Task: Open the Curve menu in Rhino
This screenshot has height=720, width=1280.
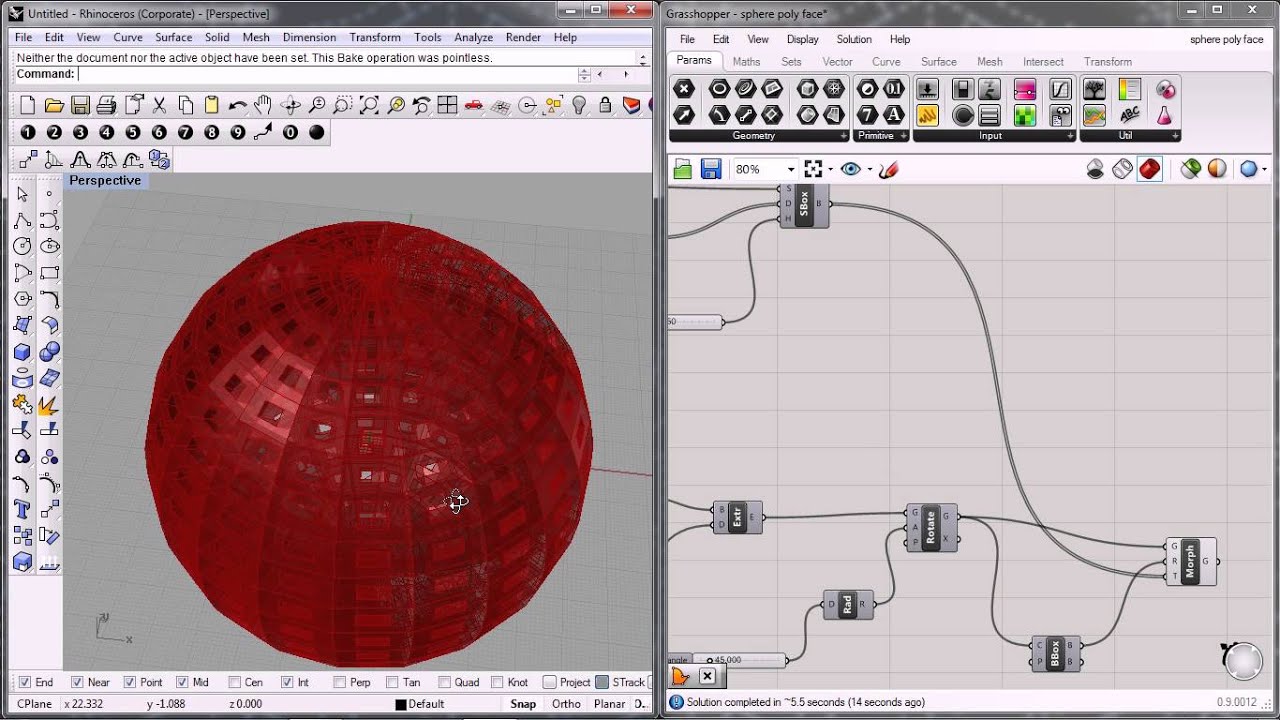Action: 128,37
